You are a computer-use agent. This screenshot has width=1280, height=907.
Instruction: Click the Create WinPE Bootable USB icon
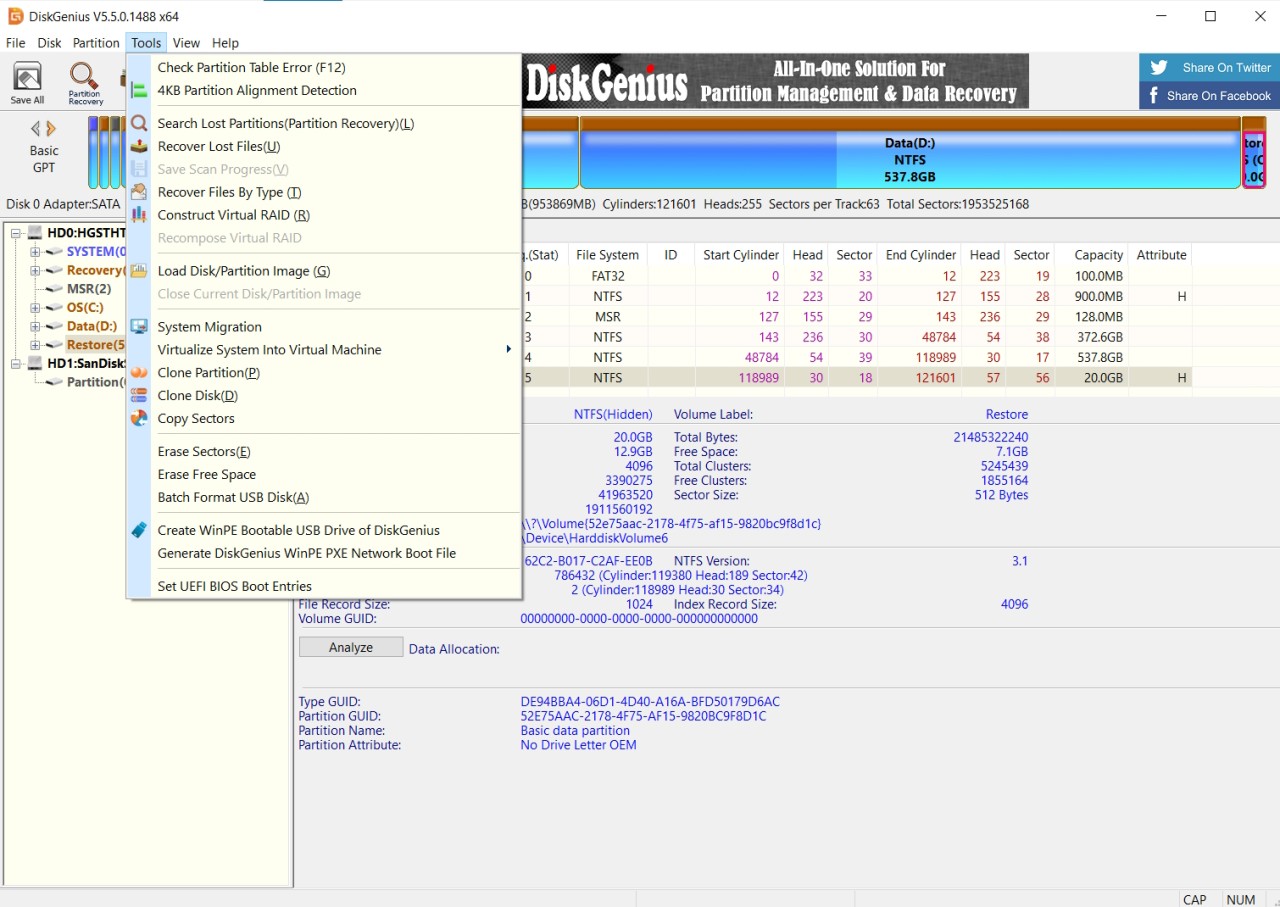pyautogui.click(x=139, y=530)
